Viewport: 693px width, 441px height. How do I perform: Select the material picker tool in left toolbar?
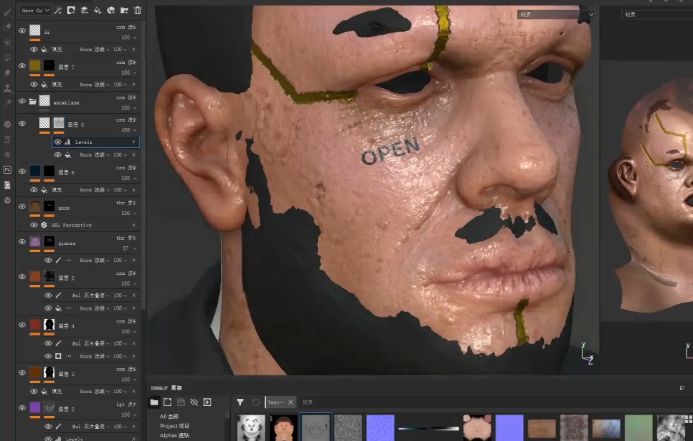(7, 103)
